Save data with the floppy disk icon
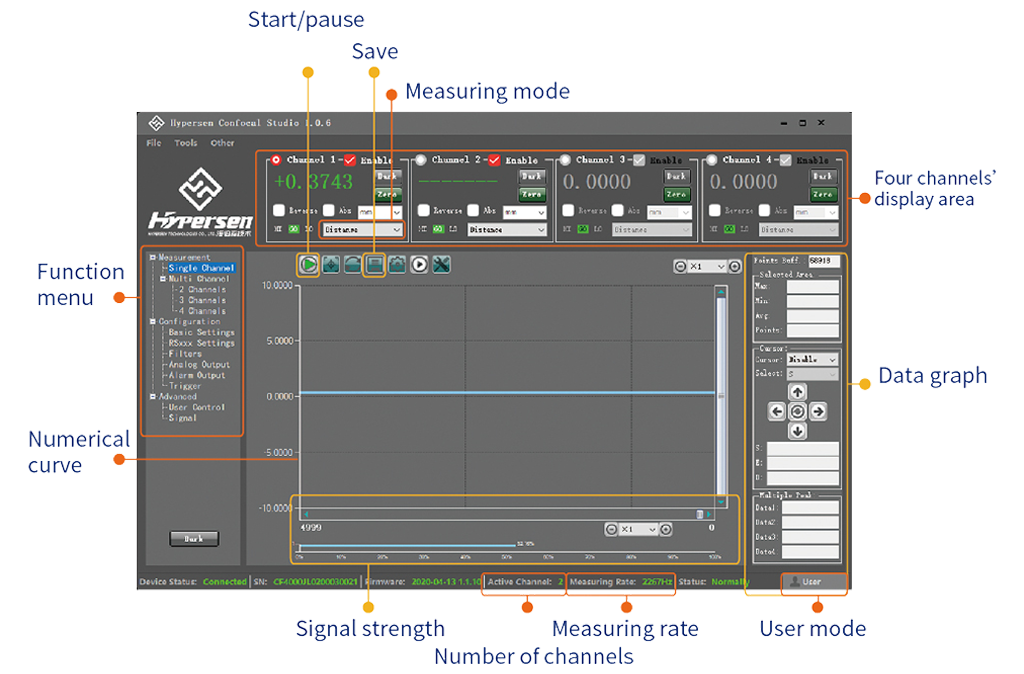This screenshot has height=674, width=1024. [375, 265]
